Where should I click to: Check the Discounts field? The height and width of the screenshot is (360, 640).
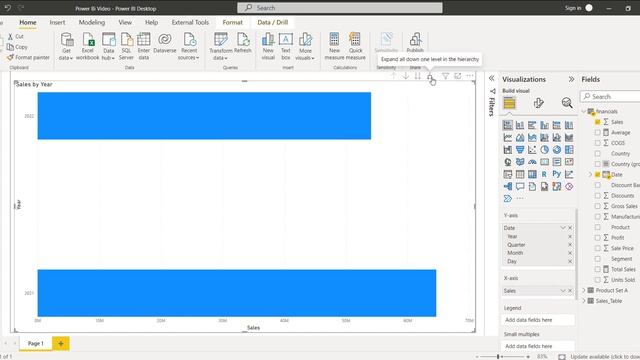coord(598,196)
